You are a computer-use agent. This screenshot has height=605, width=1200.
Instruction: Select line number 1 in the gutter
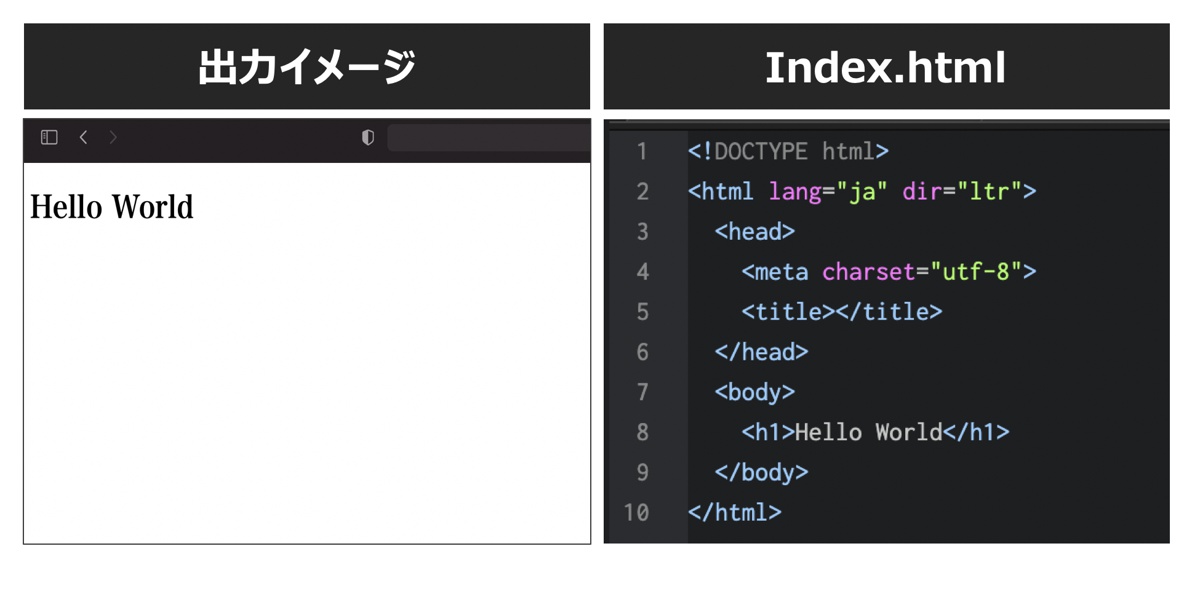pyautogui.click(x=643, y=151)
